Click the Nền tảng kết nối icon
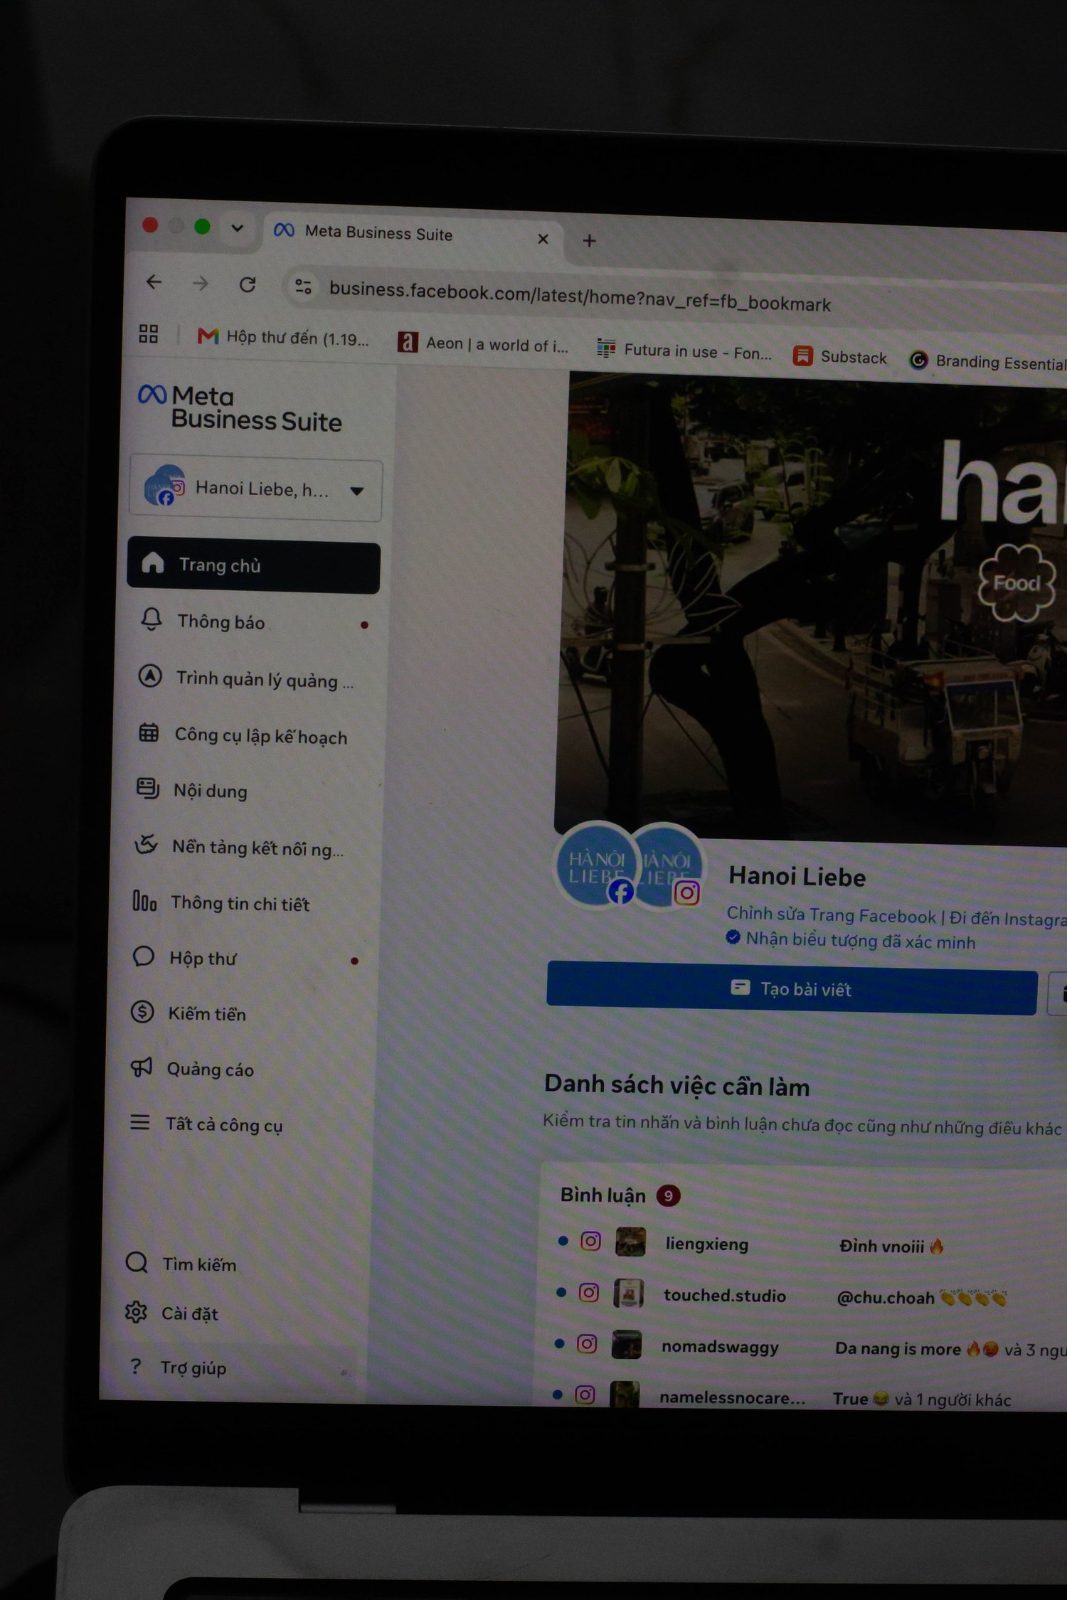 (146, 845)
